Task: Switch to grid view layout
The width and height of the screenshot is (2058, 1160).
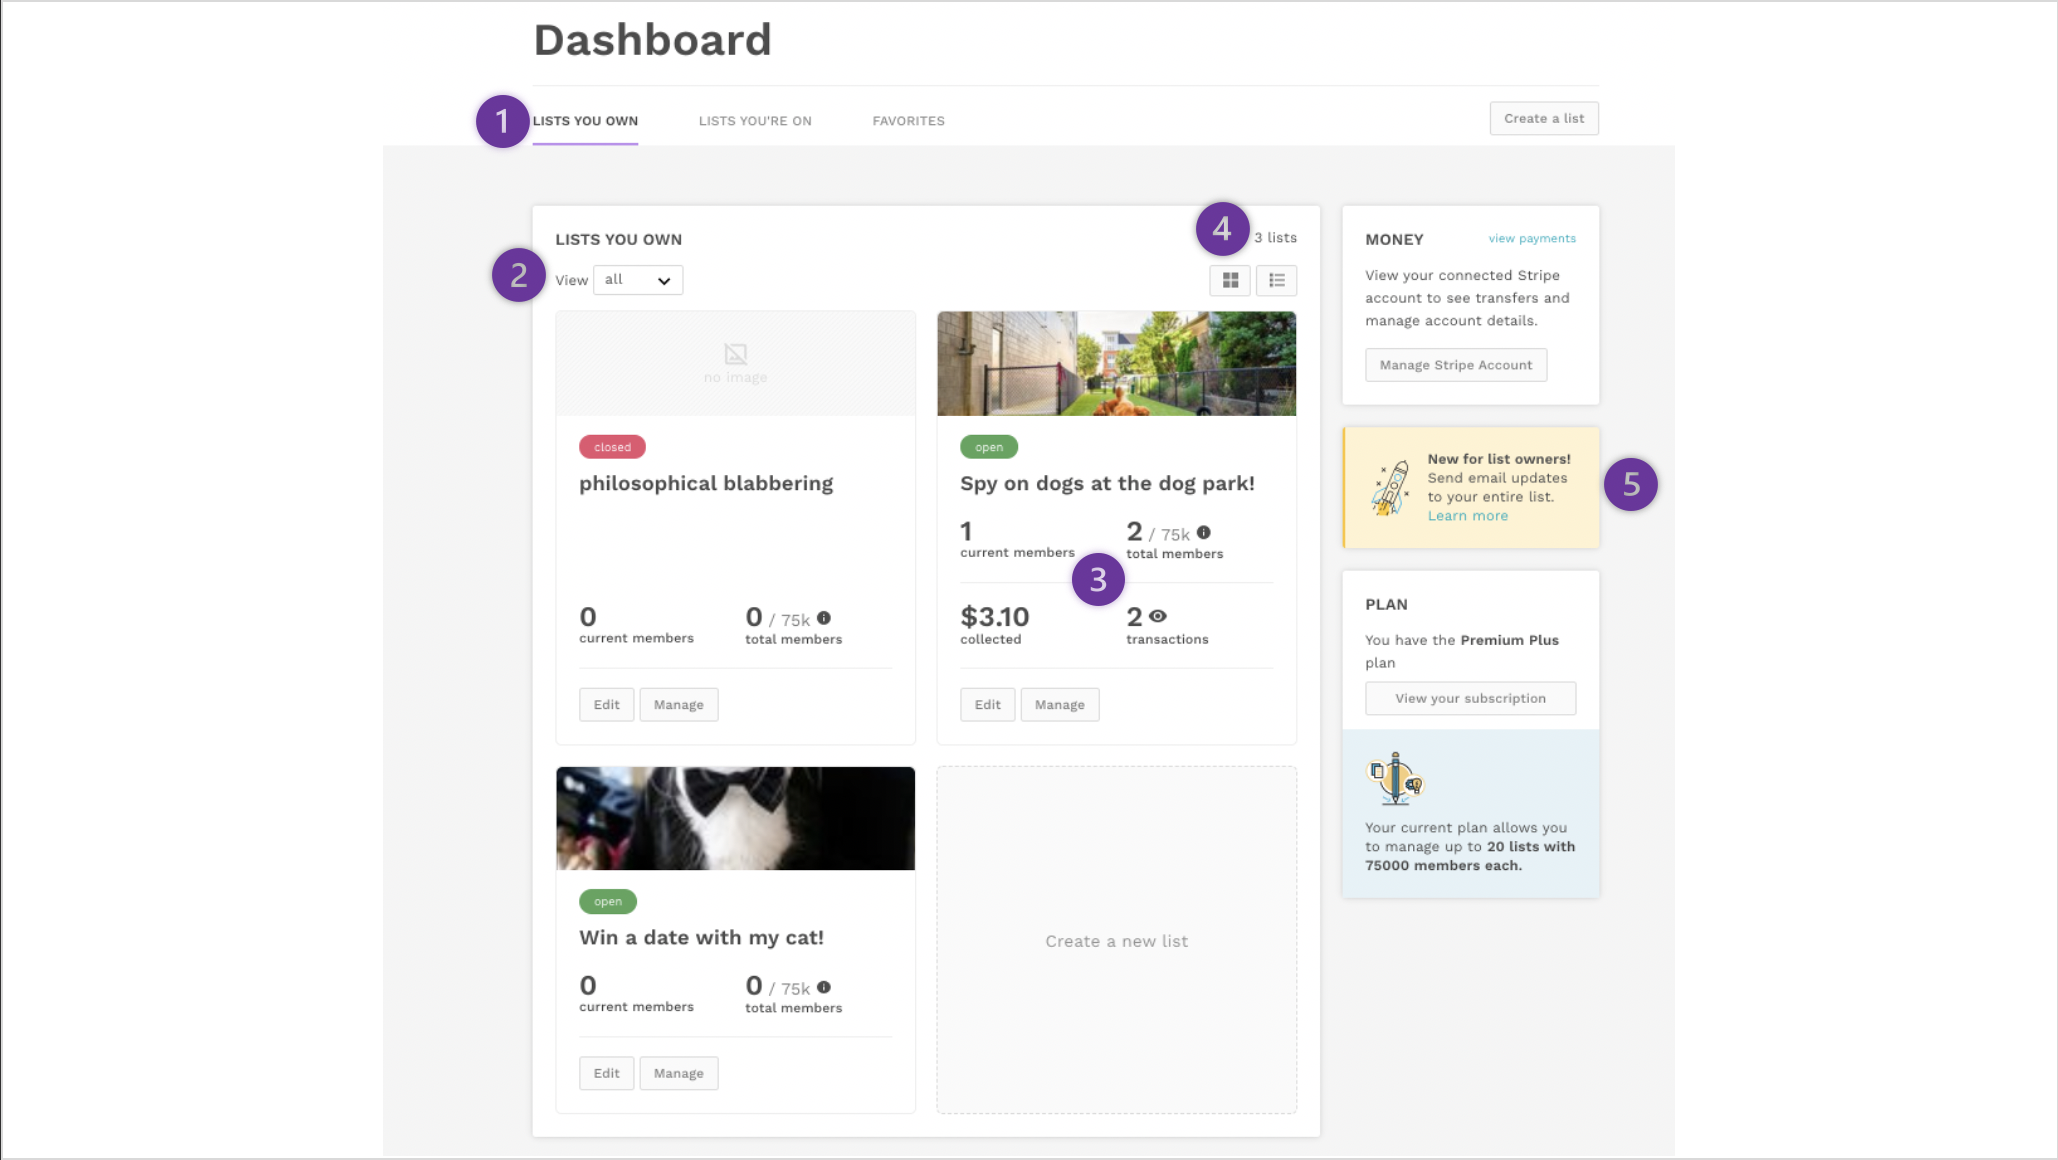Action: click(1230, 281)
